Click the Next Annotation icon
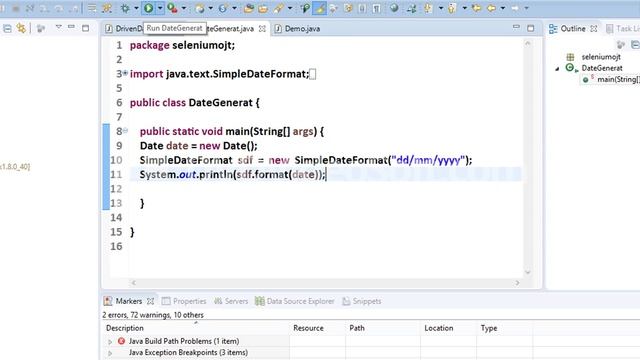Screen dimensions: 640x360 click(428, 8)
